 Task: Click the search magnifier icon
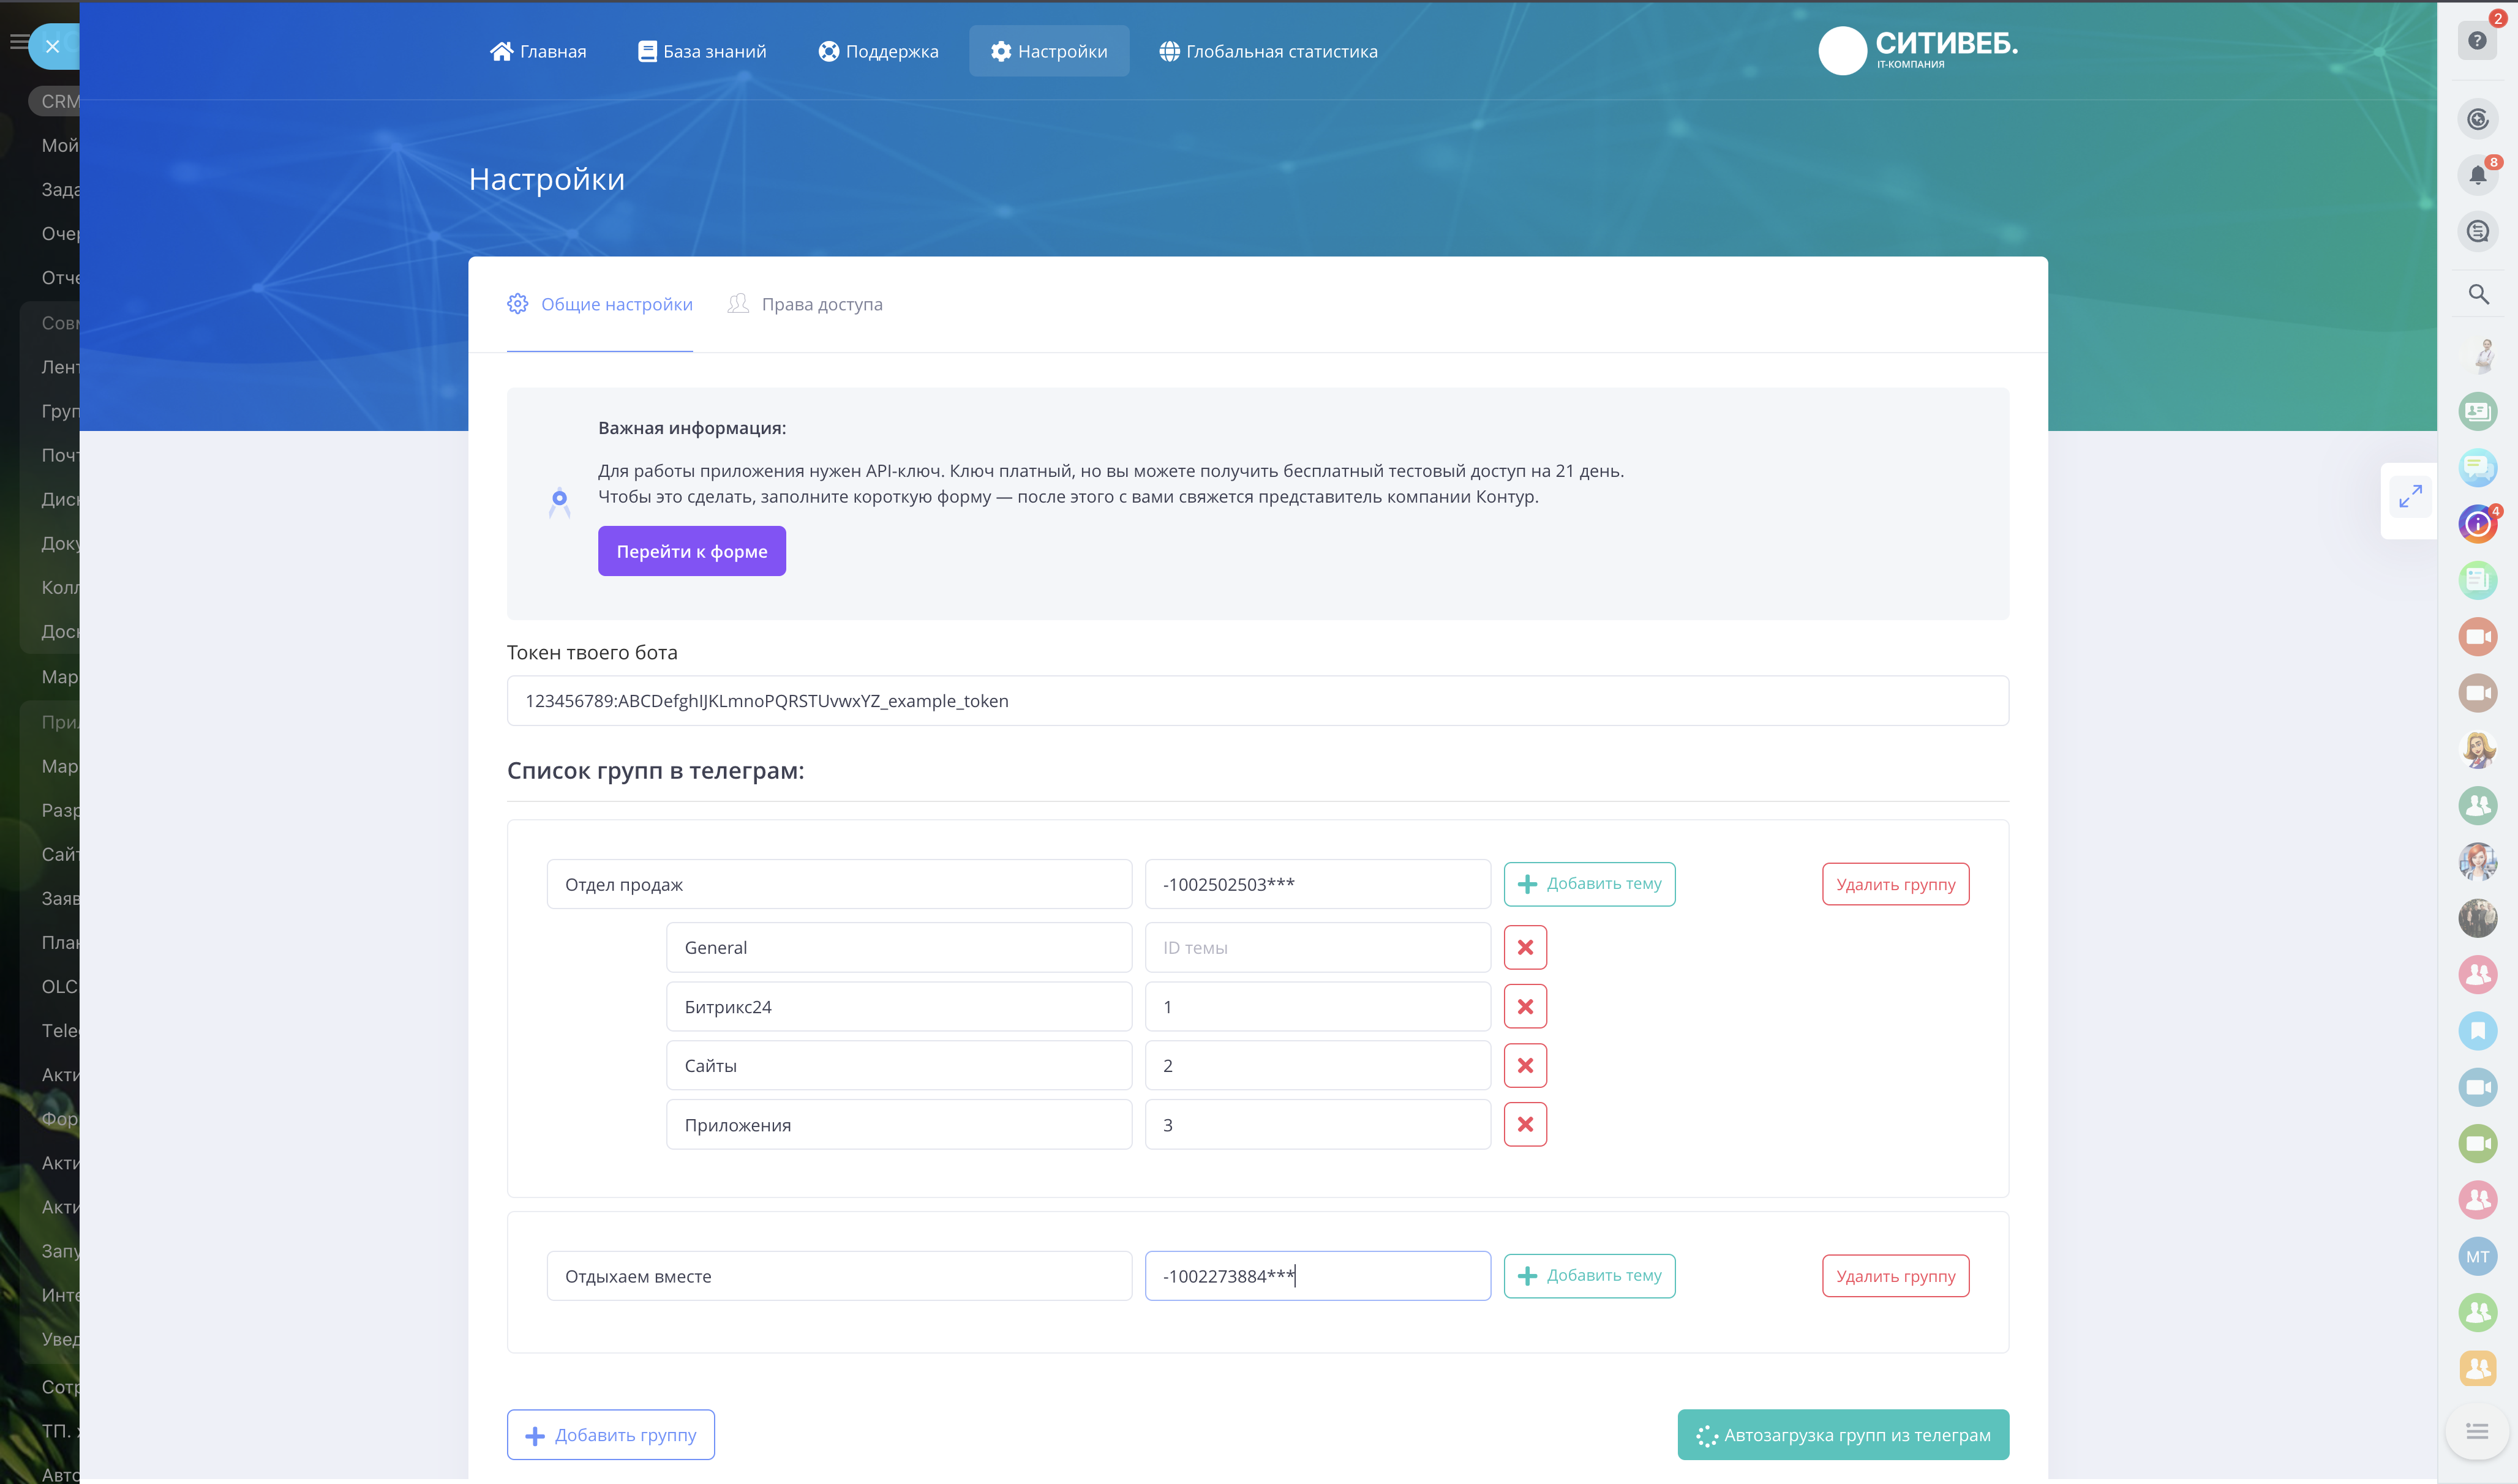tap(2478, 294)
